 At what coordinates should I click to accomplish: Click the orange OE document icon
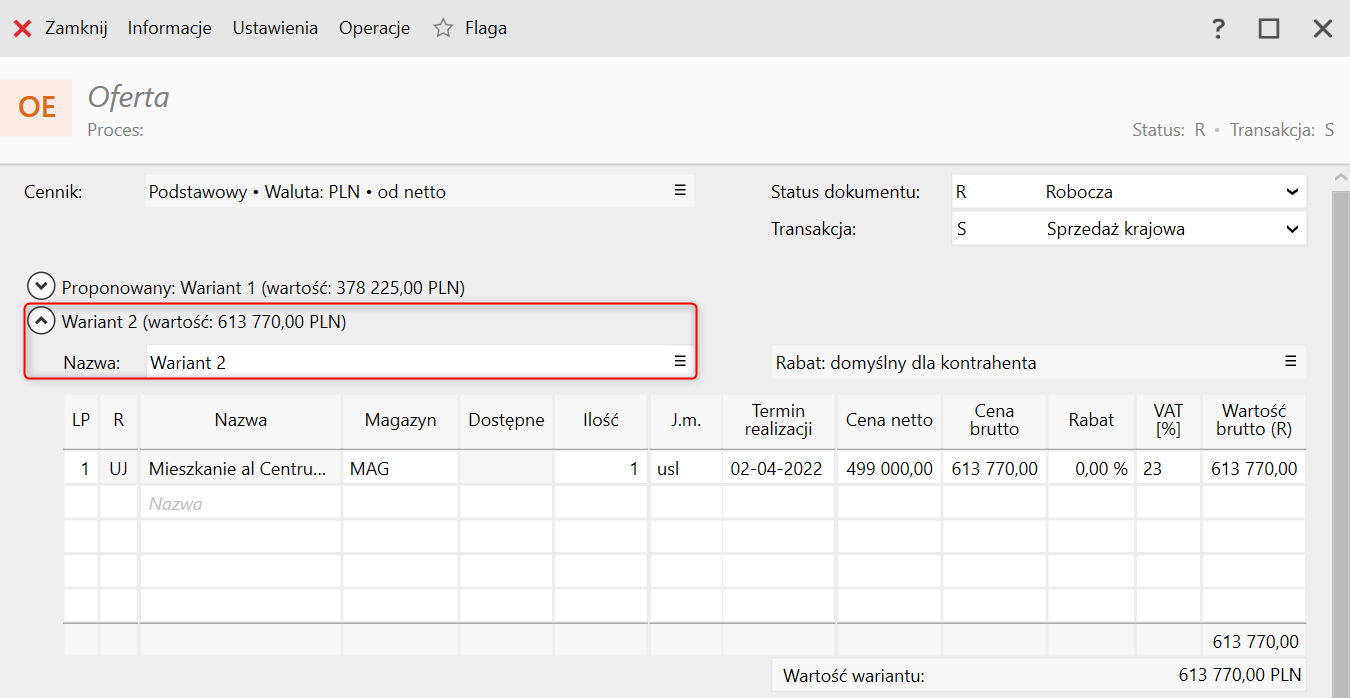pos(37,108)
